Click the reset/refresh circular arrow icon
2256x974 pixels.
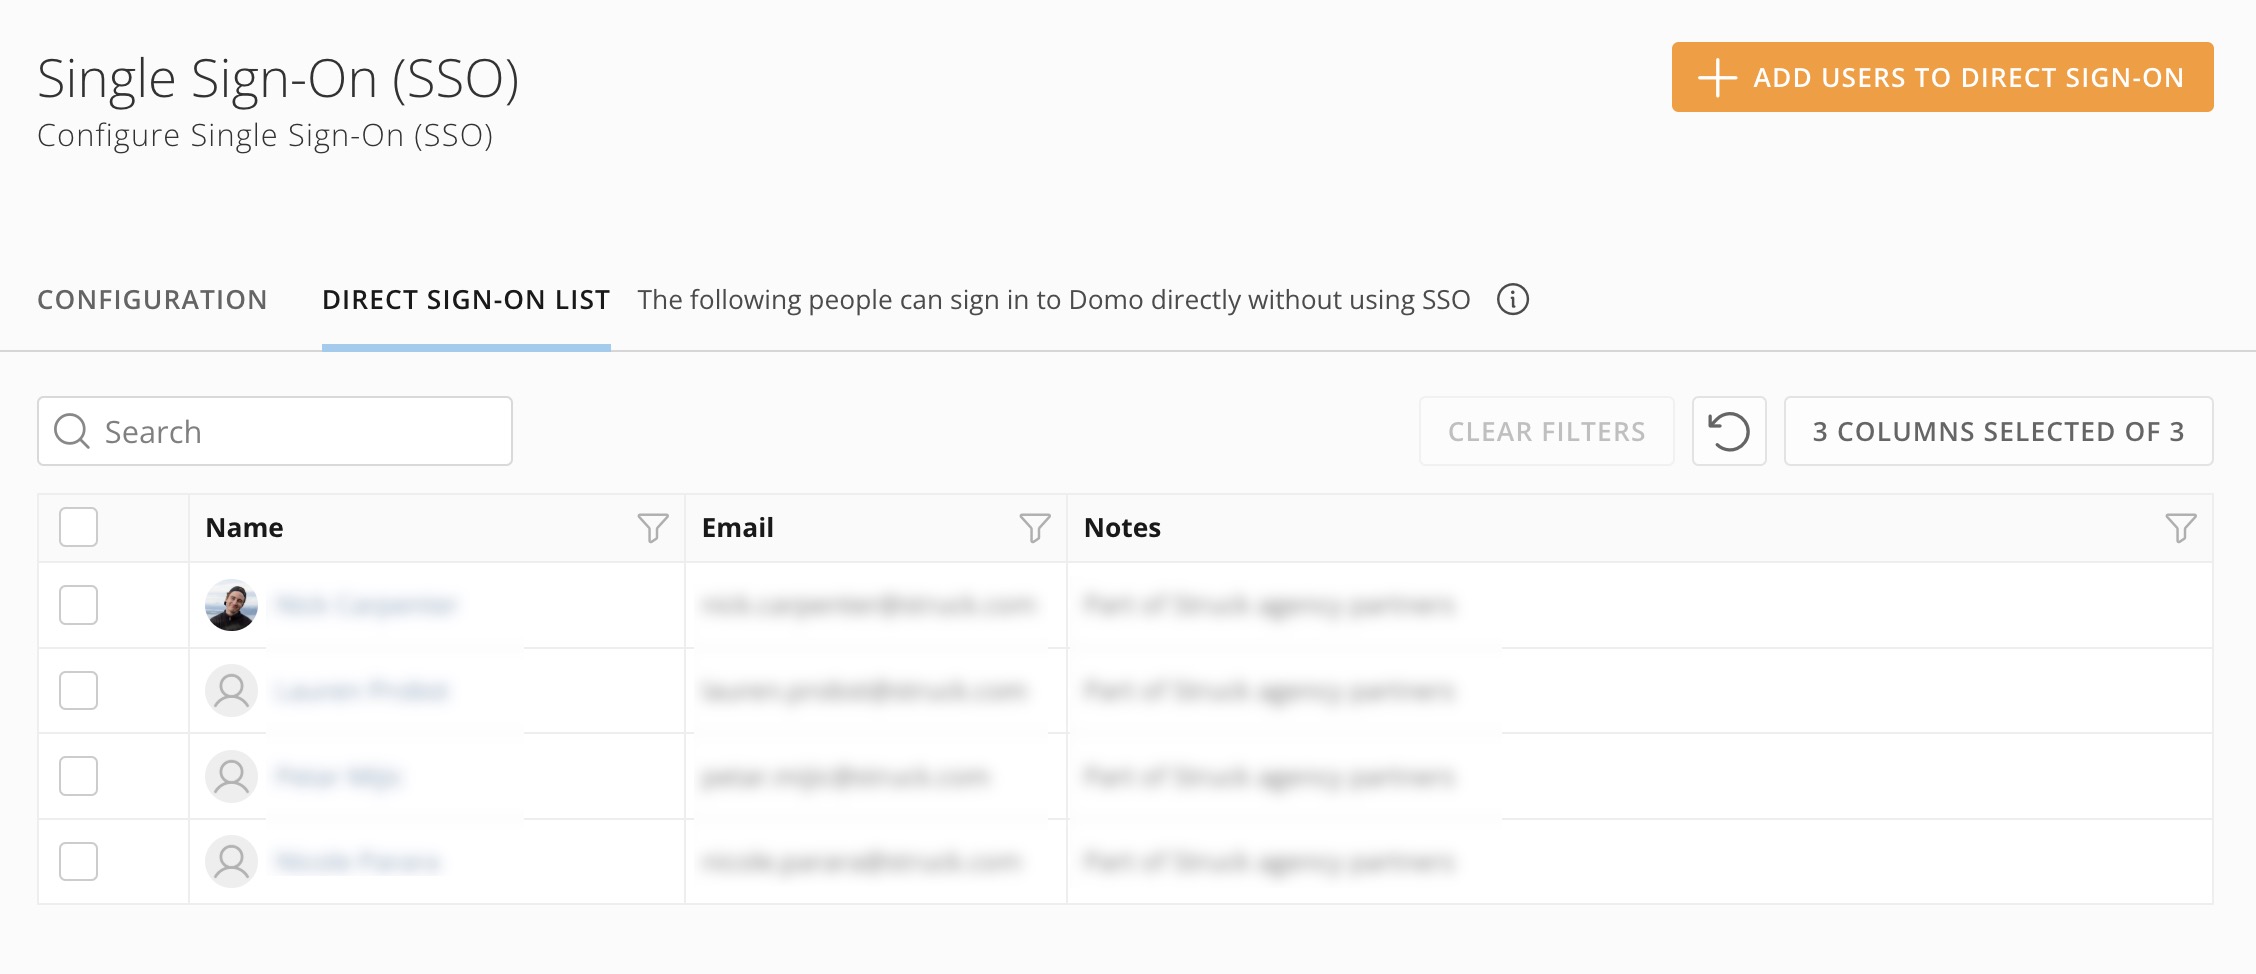click(1729, 431)
